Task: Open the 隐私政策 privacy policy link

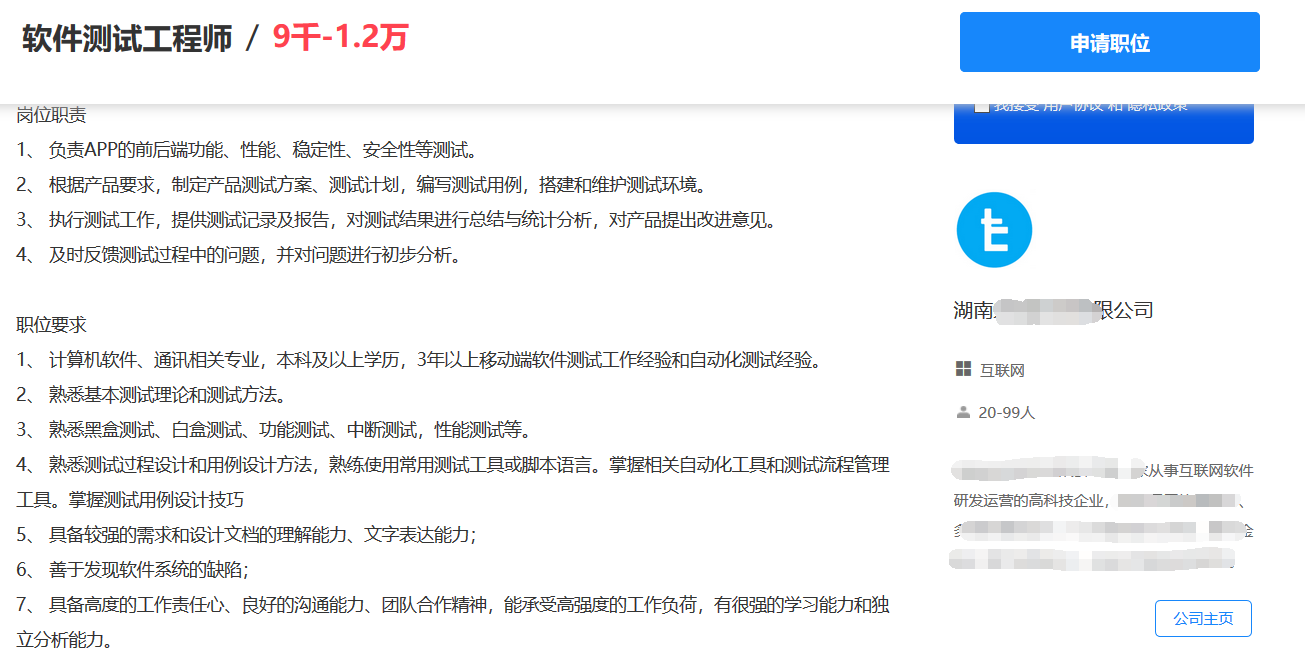Action: pos(1158,106)
